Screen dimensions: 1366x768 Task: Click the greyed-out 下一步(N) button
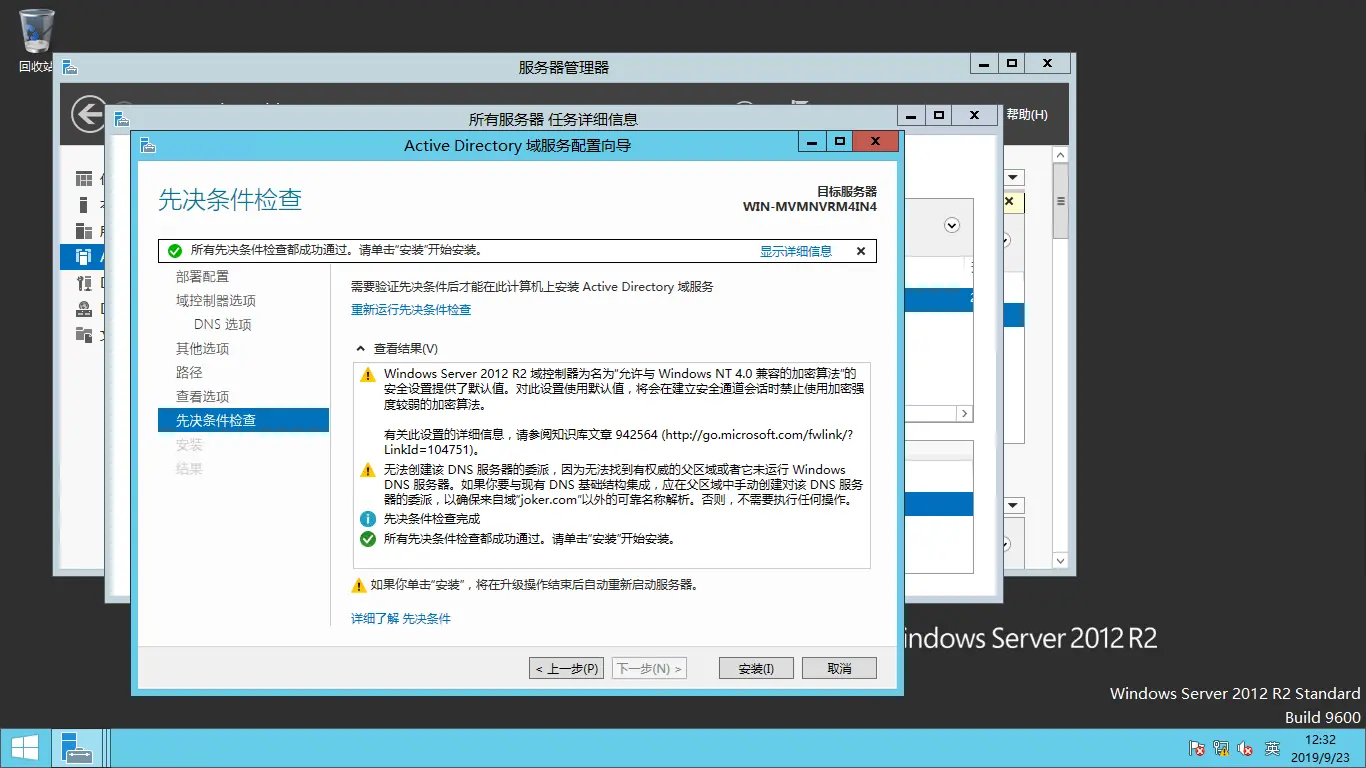[x=649, y=668]
